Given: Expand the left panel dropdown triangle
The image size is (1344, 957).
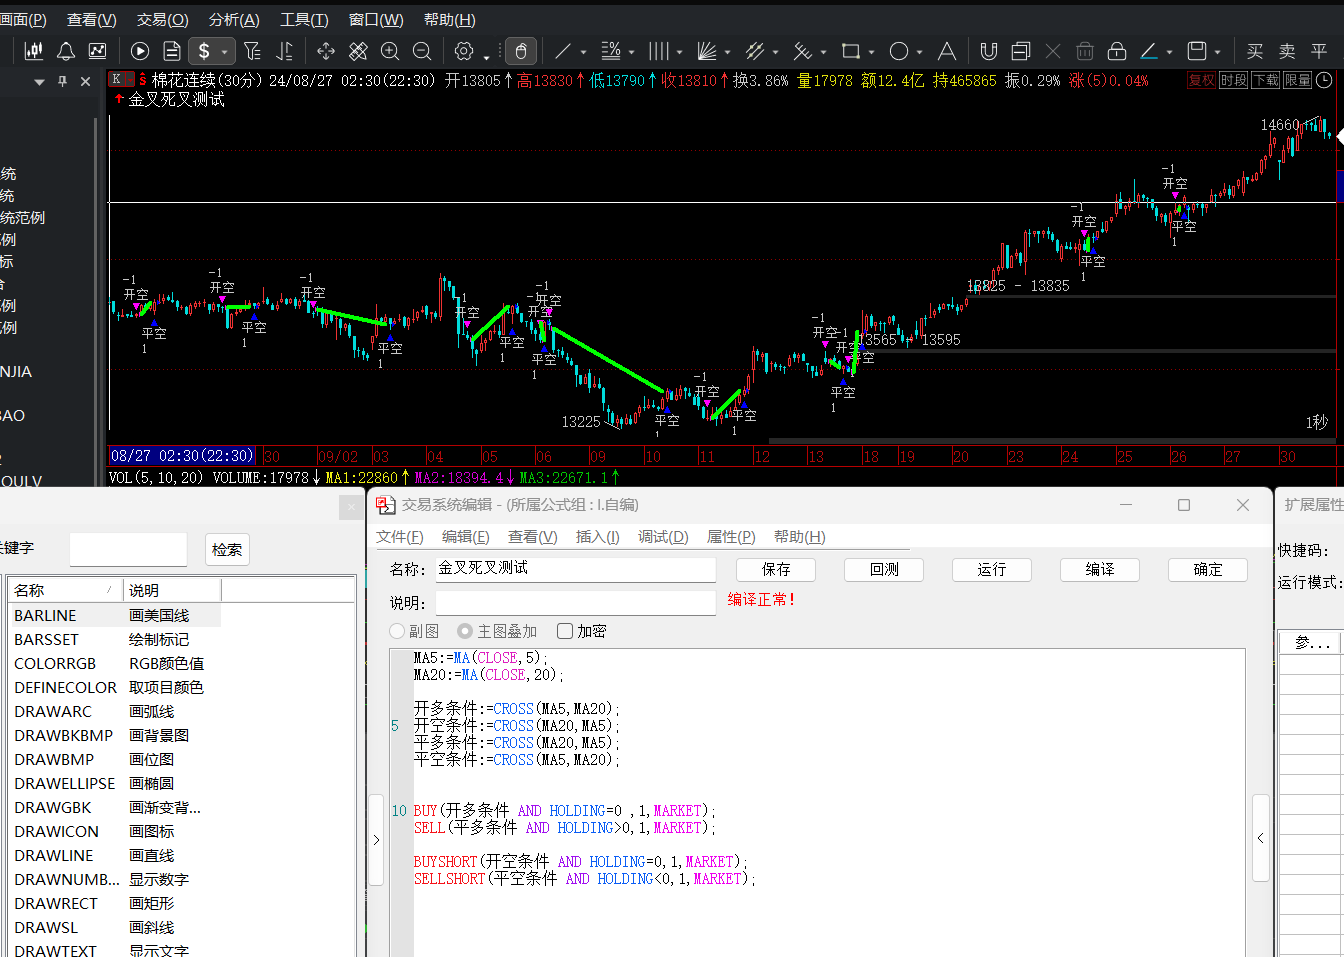Looking at the screenshot, I should pyautogui.click(x=39, y=82).
